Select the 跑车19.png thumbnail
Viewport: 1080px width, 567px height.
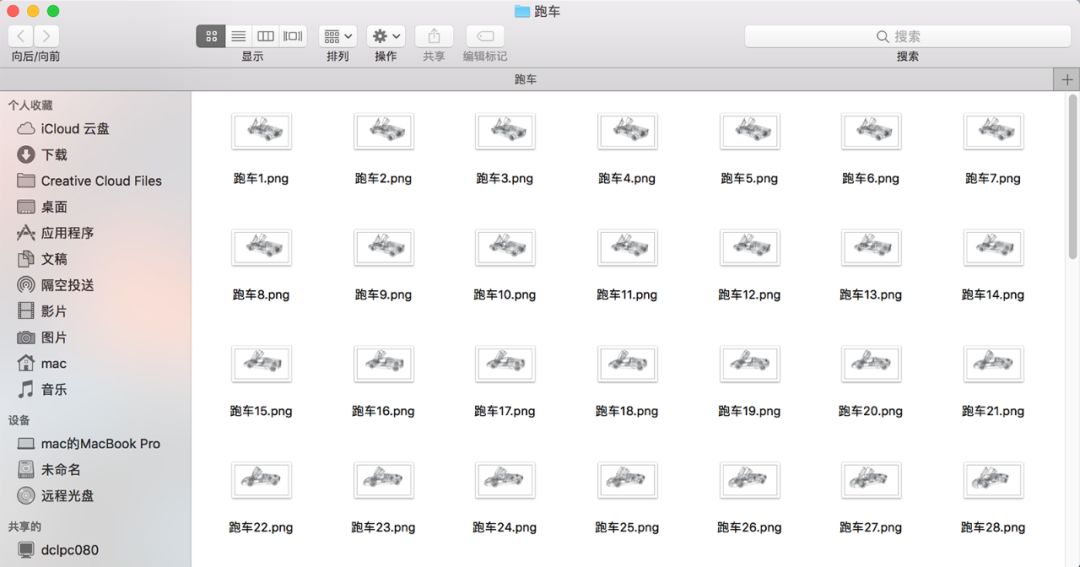coord(749,364)
